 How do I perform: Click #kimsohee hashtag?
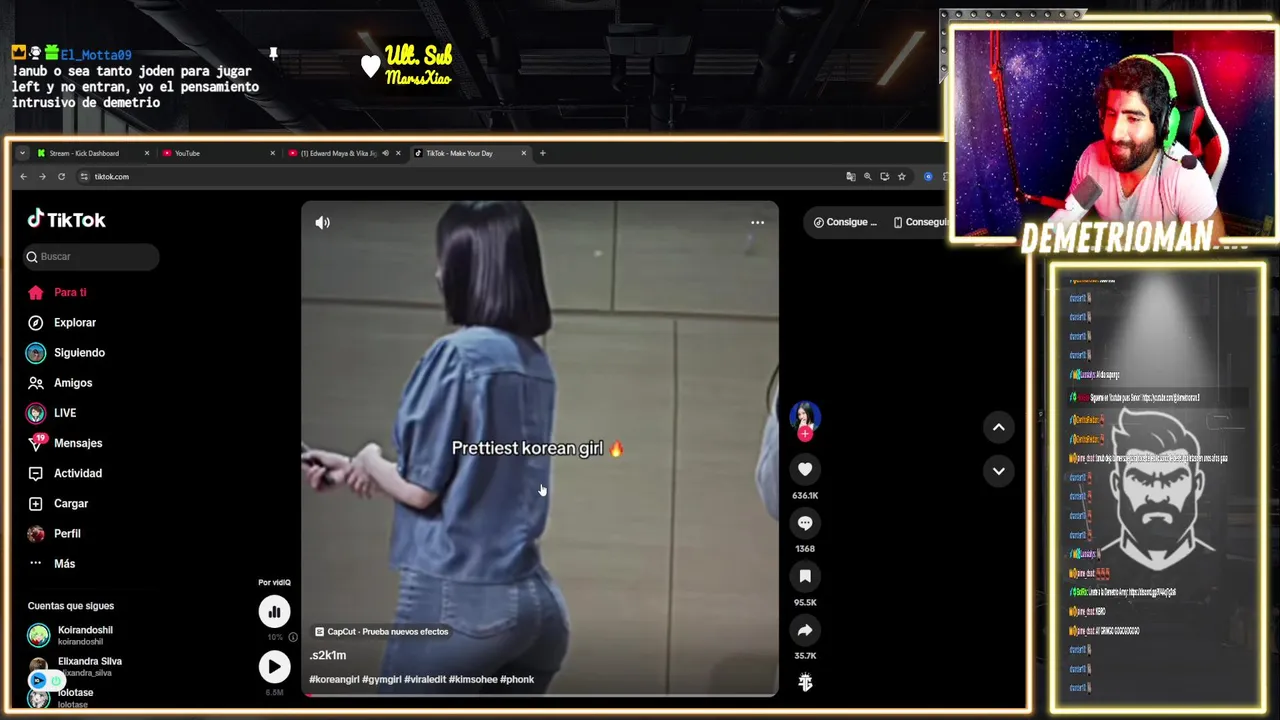click(x=472, y=680)
